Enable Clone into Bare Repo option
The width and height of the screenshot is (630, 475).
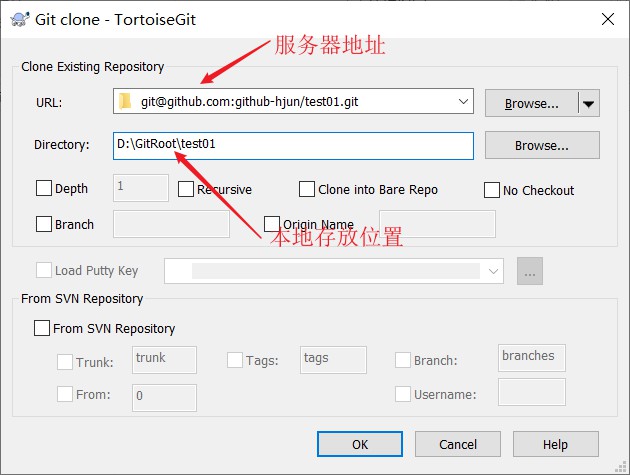[307, 189]
